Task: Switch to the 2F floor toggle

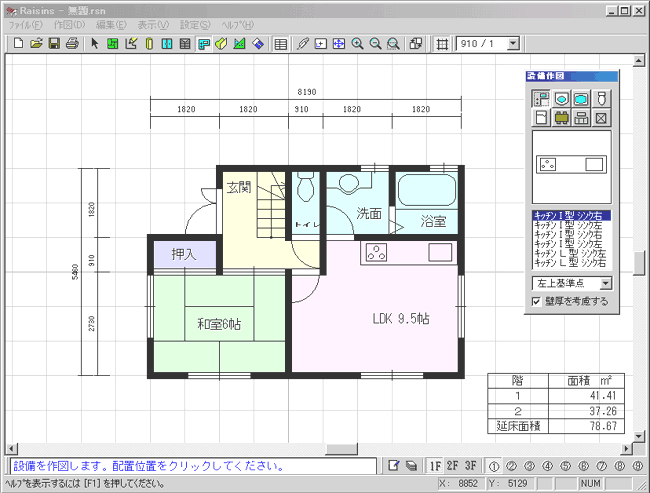Action: click(453, 466)
